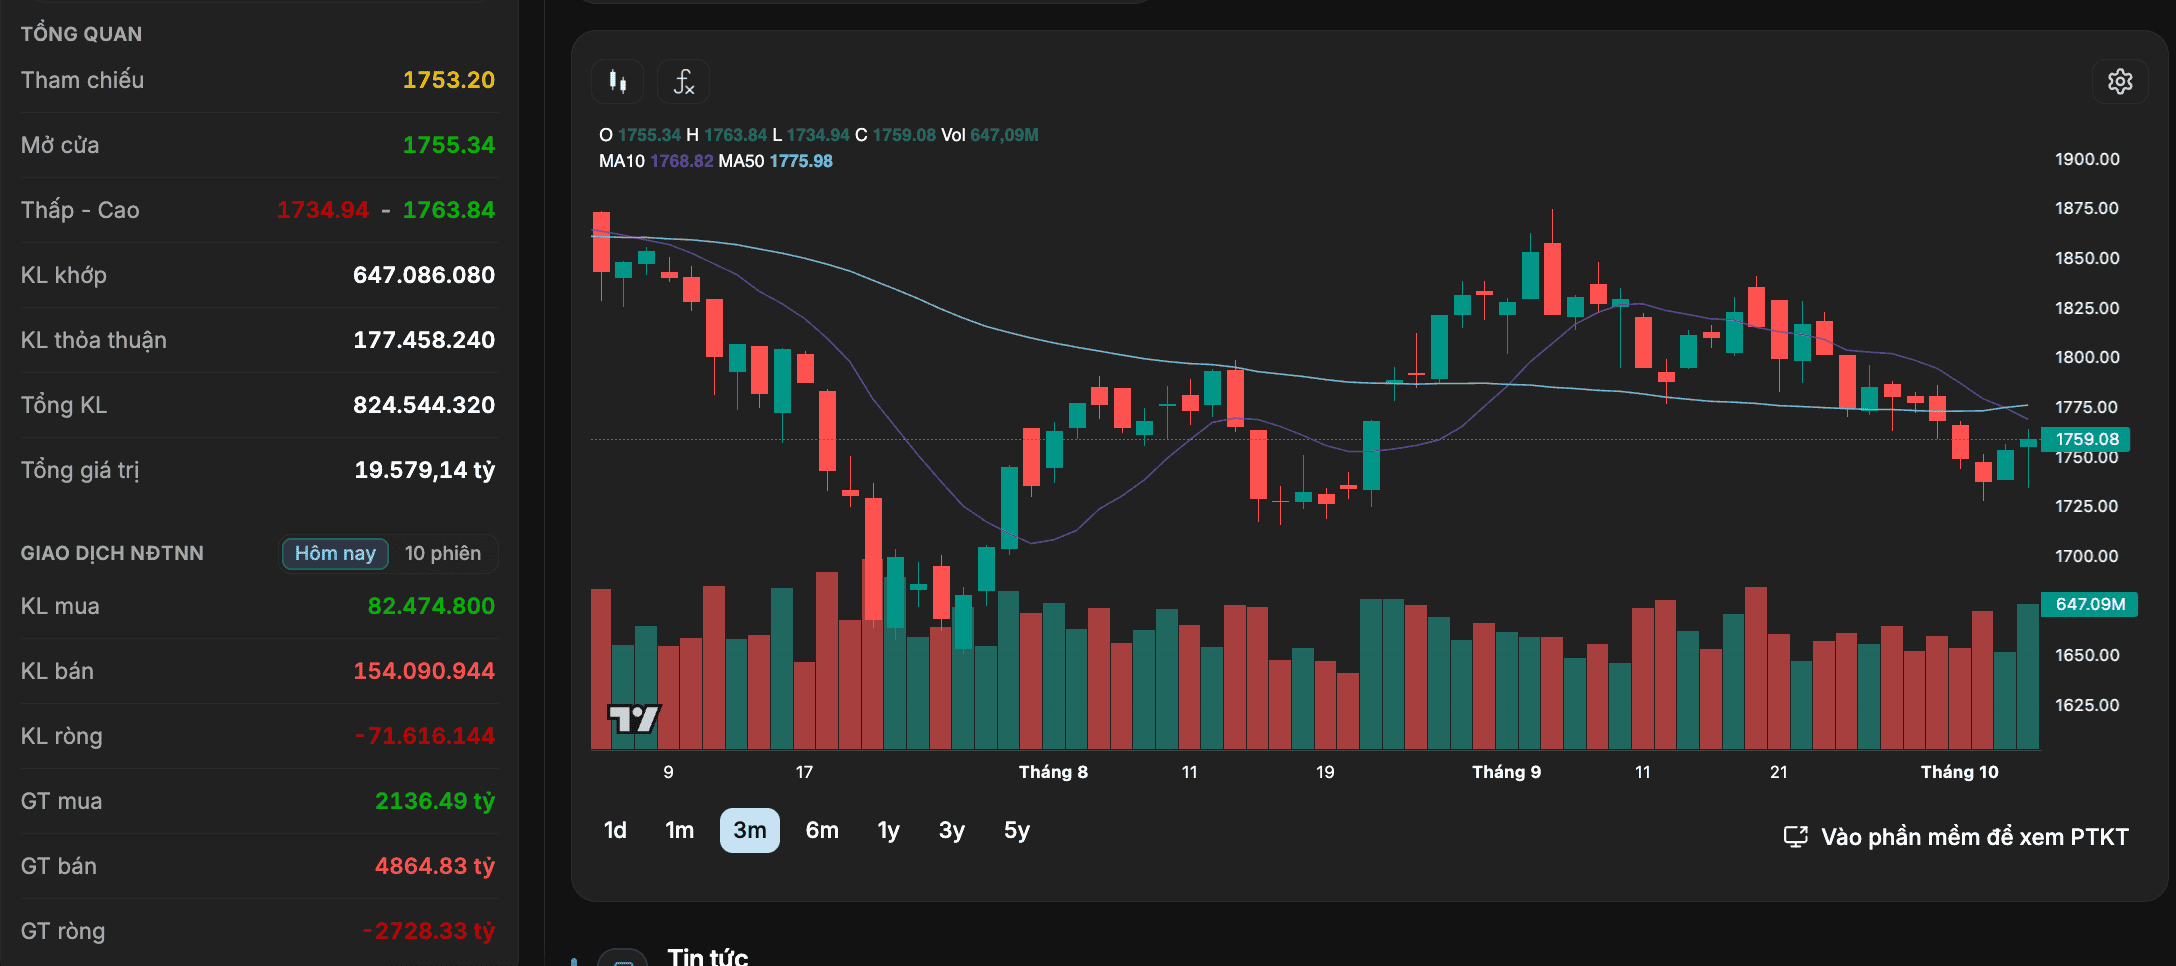This screenshot has width=2176, height=966.
Task: Select the Hôm nay toggle
Action: (335, 553)
